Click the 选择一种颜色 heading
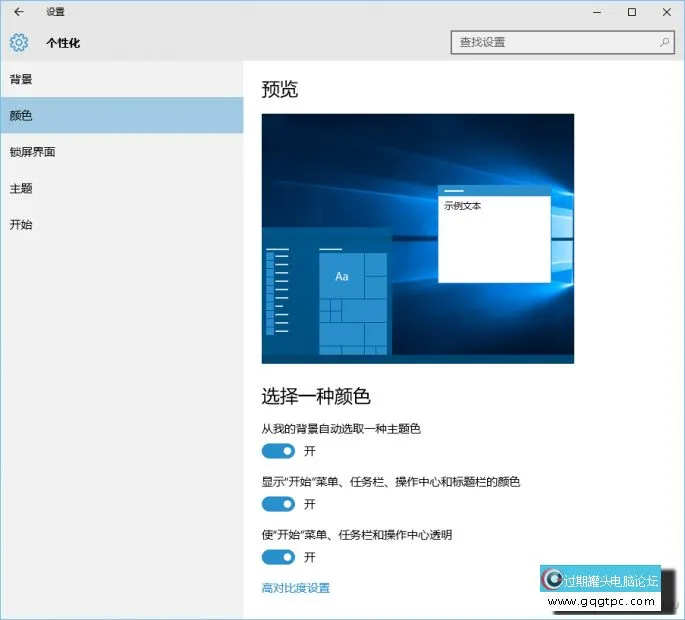This screenshot has height=620, width=685. 316,397
